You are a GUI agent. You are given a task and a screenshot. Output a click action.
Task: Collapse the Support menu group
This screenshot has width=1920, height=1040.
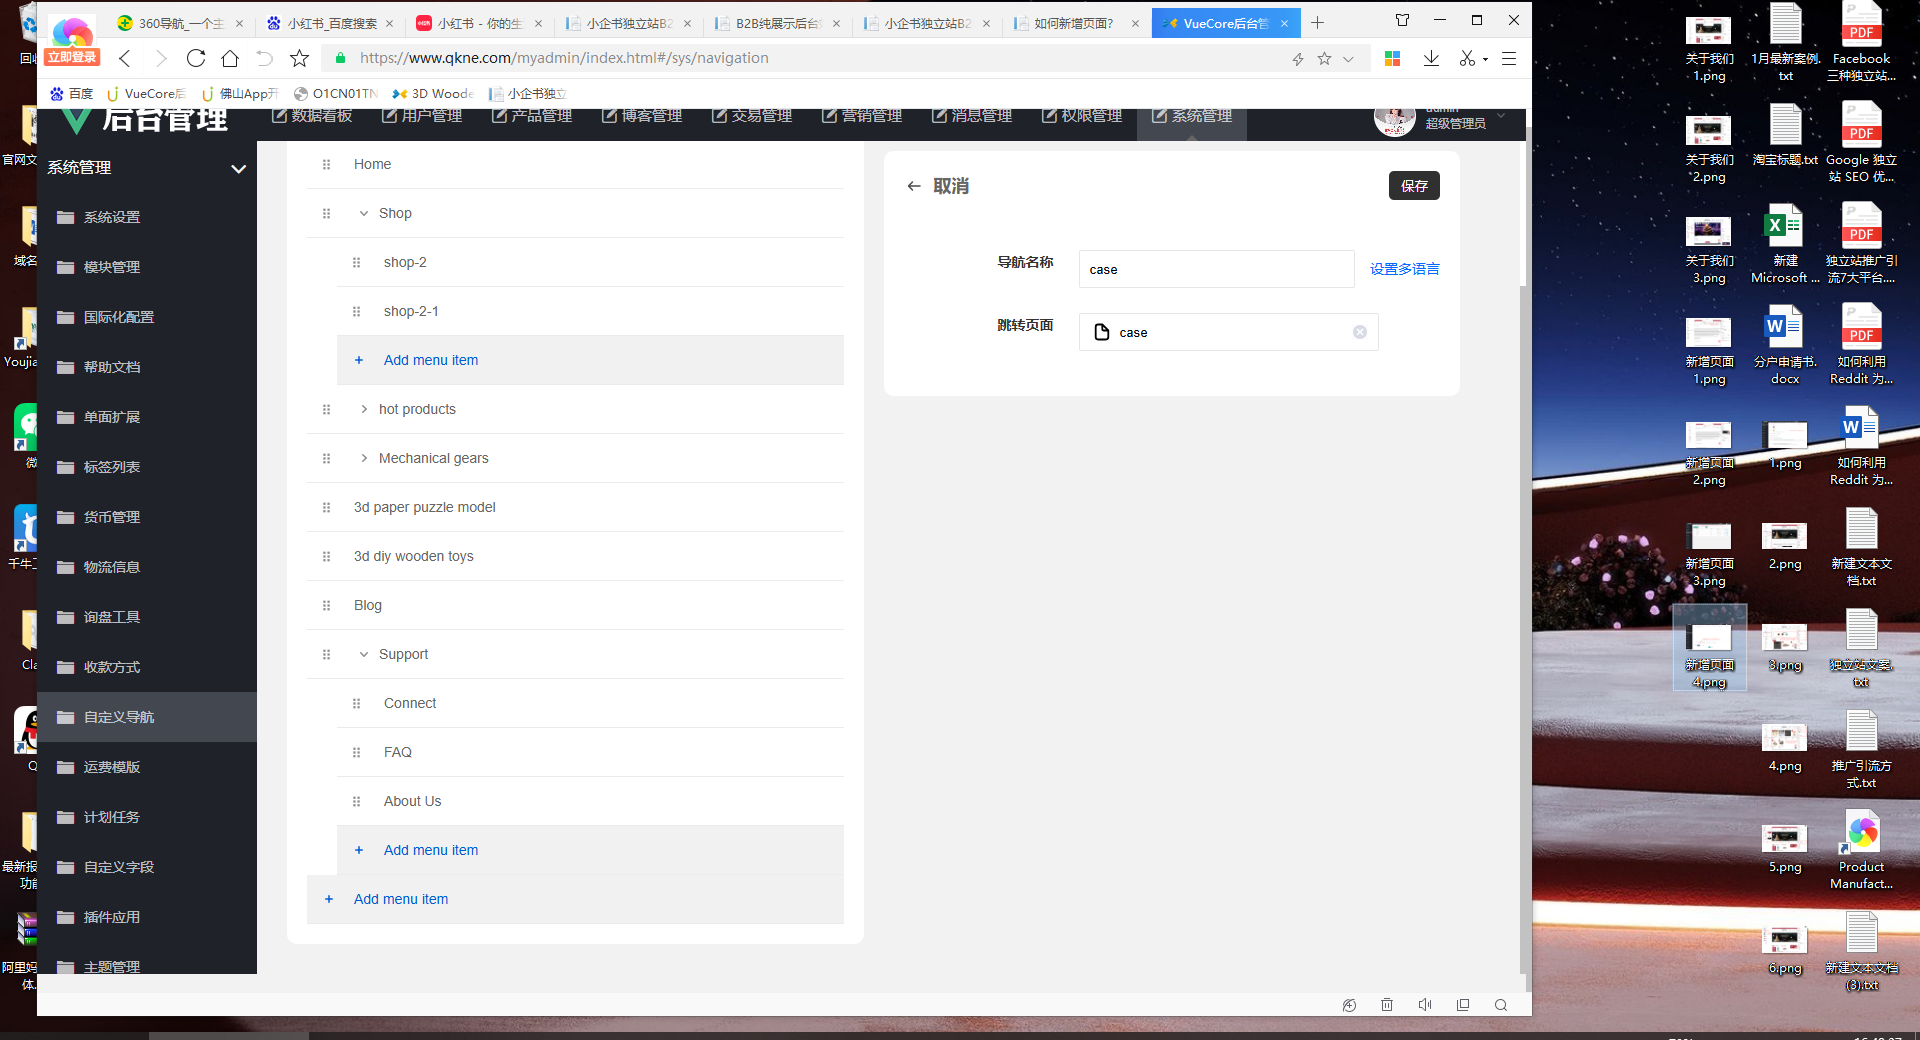pyautogui.click(x=364, y=655)
